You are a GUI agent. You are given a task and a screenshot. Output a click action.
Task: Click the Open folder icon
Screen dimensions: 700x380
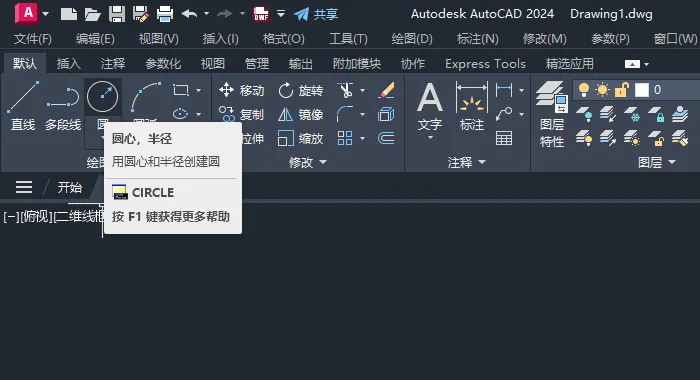[92, 14]
